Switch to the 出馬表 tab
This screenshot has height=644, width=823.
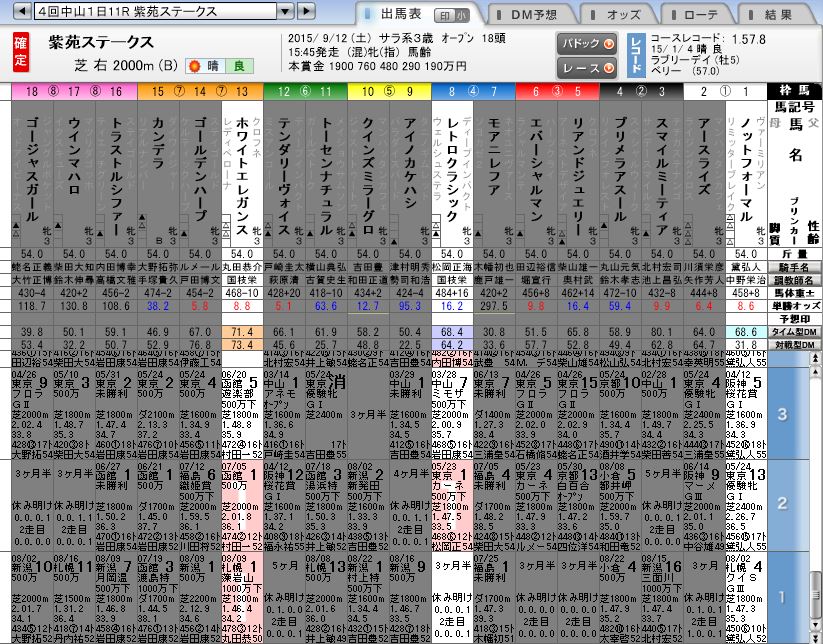pyautogui.click(x=401, y=14)
